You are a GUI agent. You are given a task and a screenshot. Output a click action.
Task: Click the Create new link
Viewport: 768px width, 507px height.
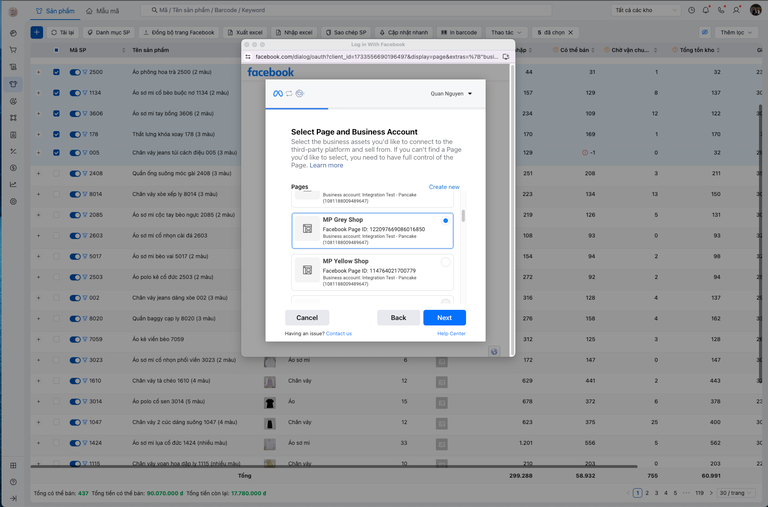tap(444, 187)
